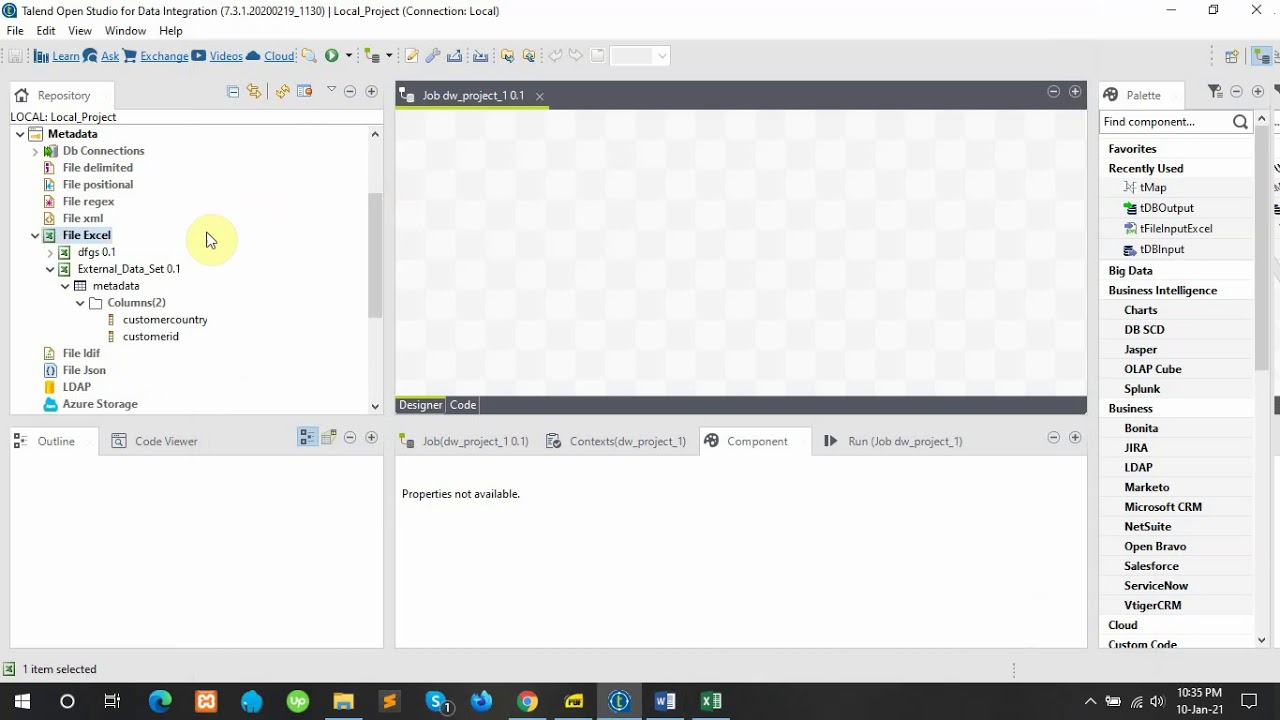Click the Repository scrollbar down arrow
The width and height of the screenshot is (1280, 720).
click(x=375, y=406)
